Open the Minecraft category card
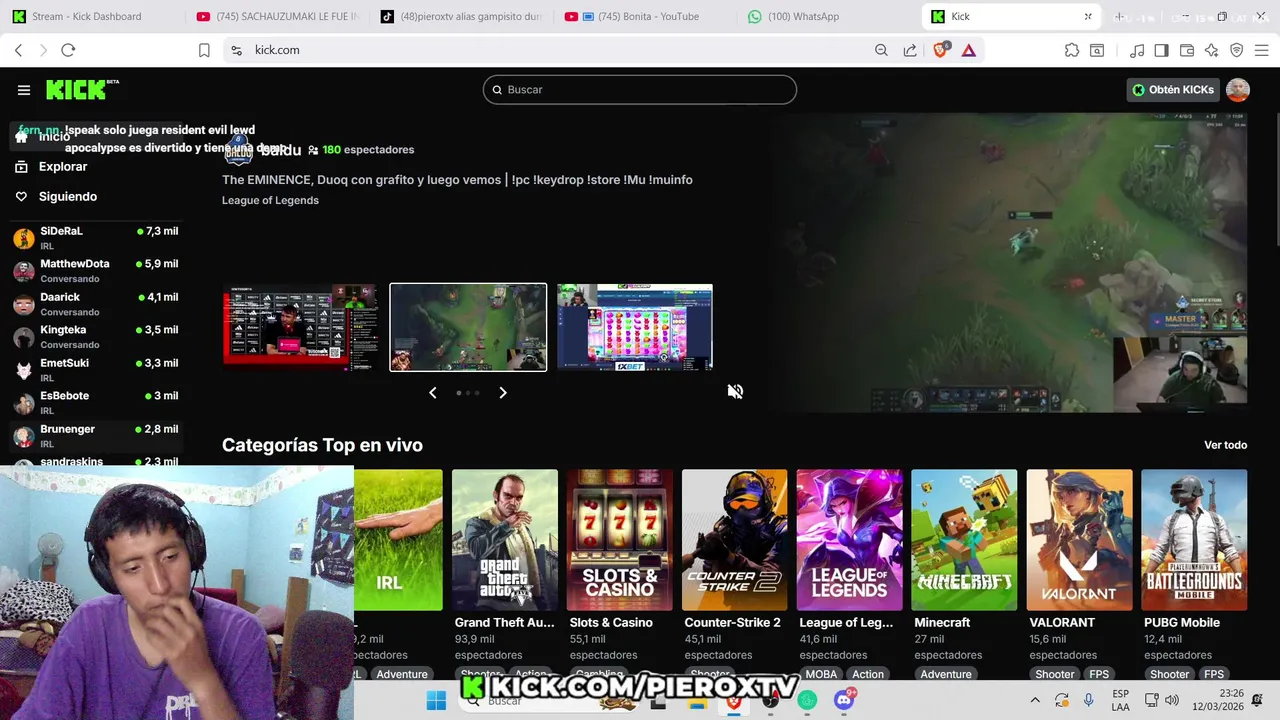This screenshot has width=1280, height=720. (964, 540)
